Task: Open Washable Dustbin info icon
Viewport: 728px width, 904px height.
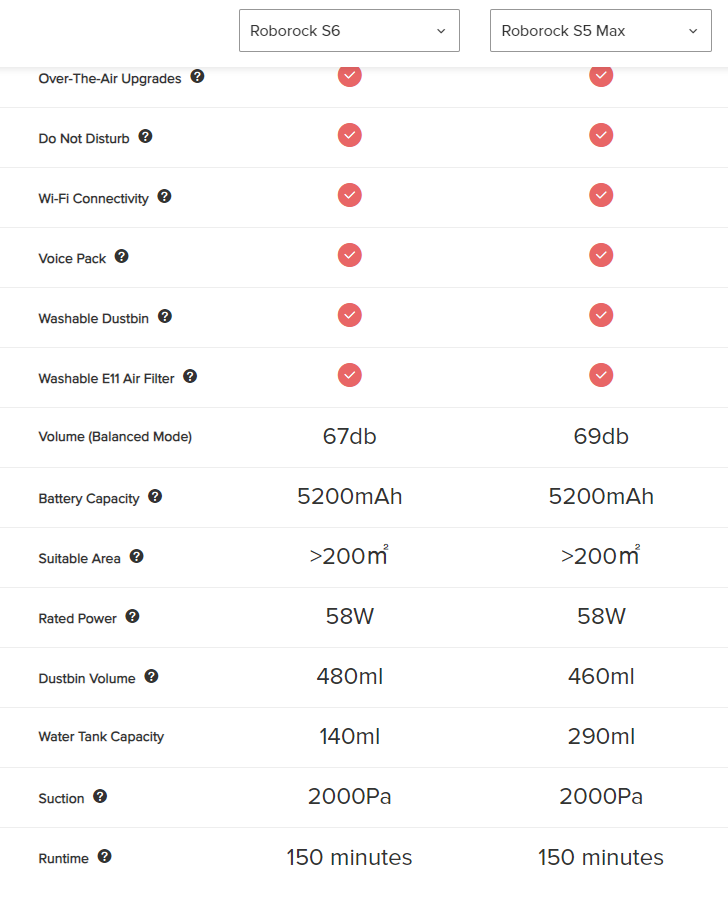Action: tap(165, 316)
